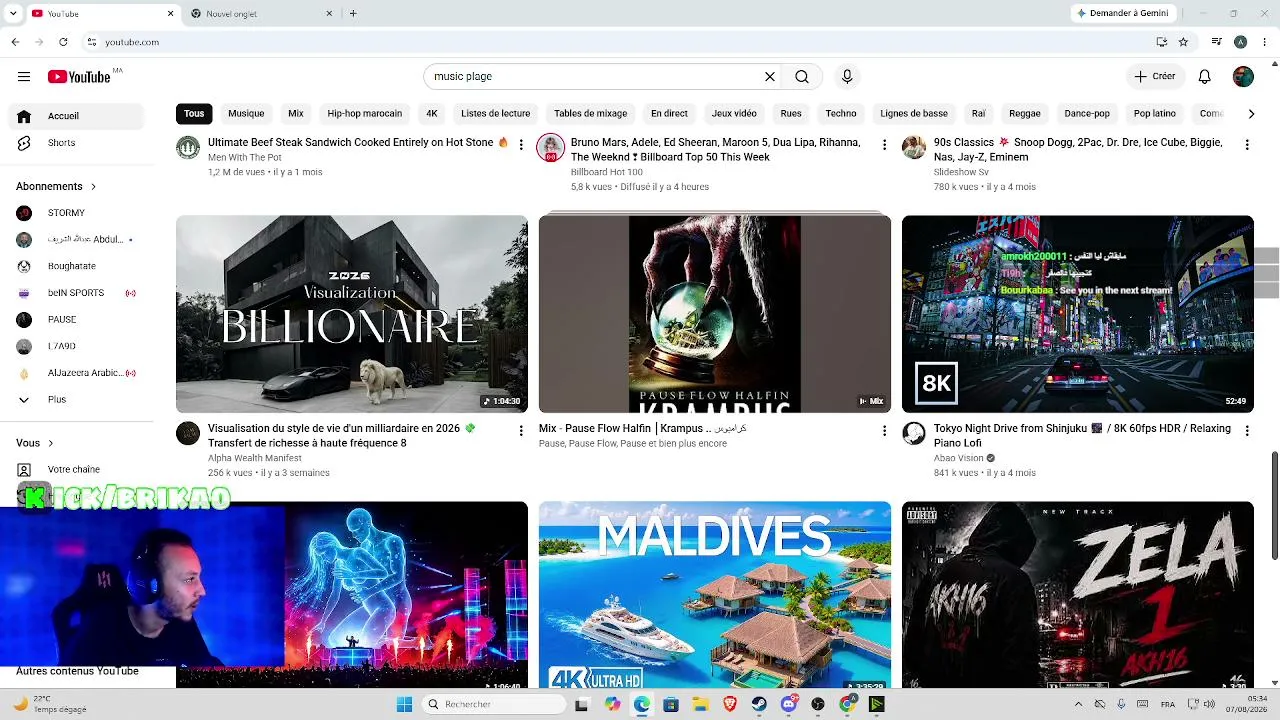This screenshot has height=720, width=1280.
Task: Open the Billboard Hot 100 channel avatar
Action: pos(551,148)
